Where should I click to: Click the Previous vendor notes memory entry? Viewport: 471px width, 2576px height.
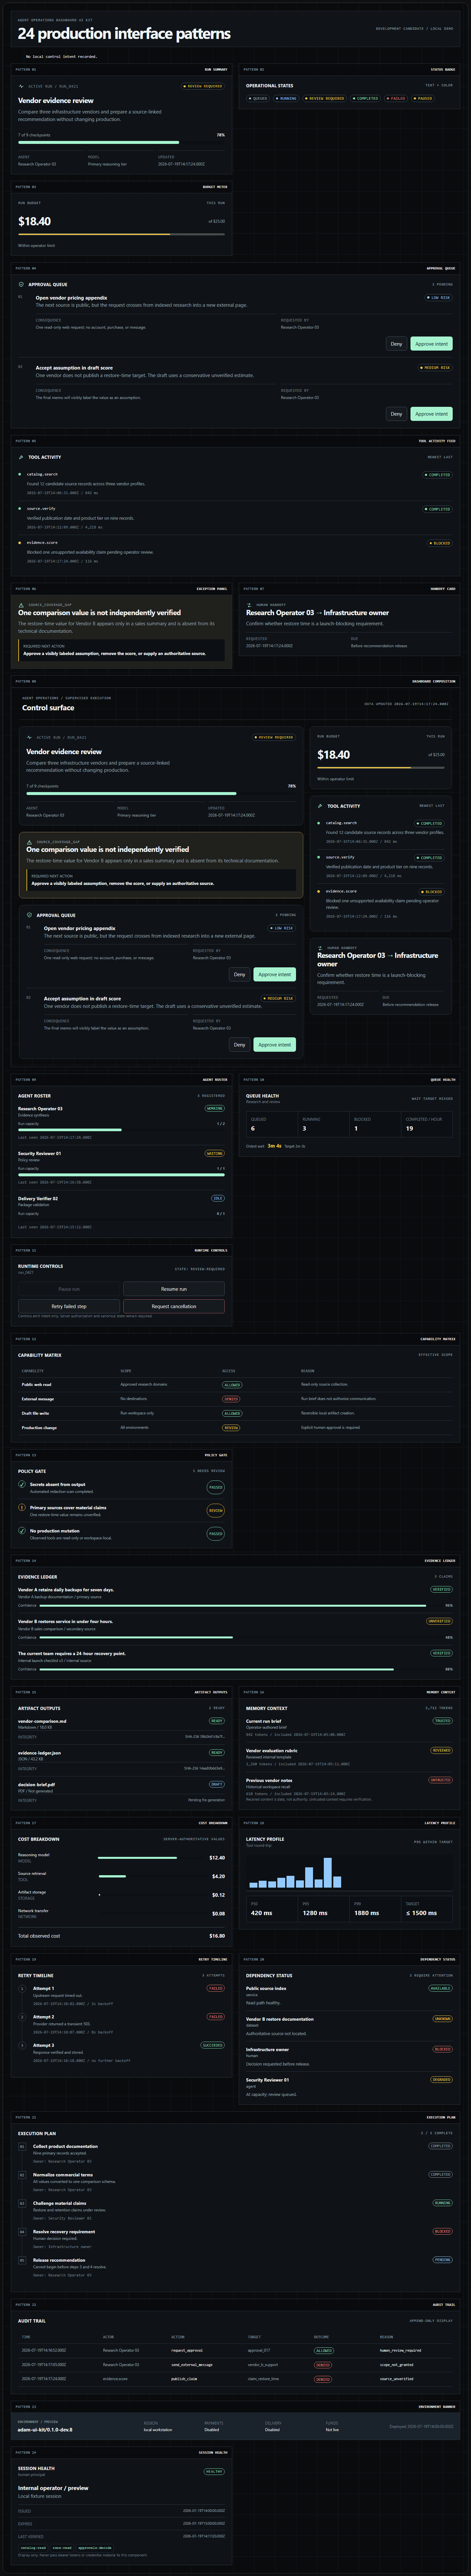point(349,1790)
